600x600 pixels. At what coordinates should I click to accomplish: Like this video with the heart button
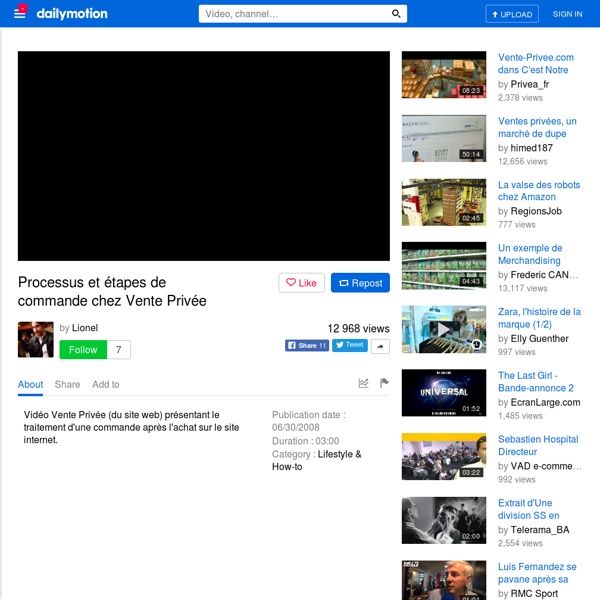pos(302,283)
